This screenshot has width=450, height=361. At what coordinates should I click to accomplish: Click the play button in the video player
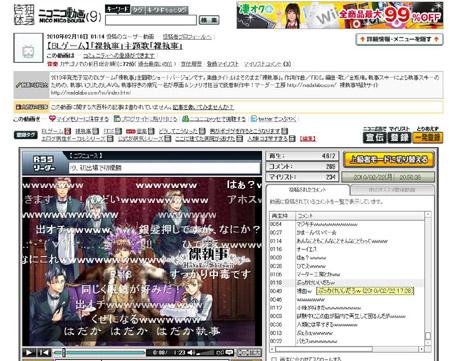[x=29, y=352]
